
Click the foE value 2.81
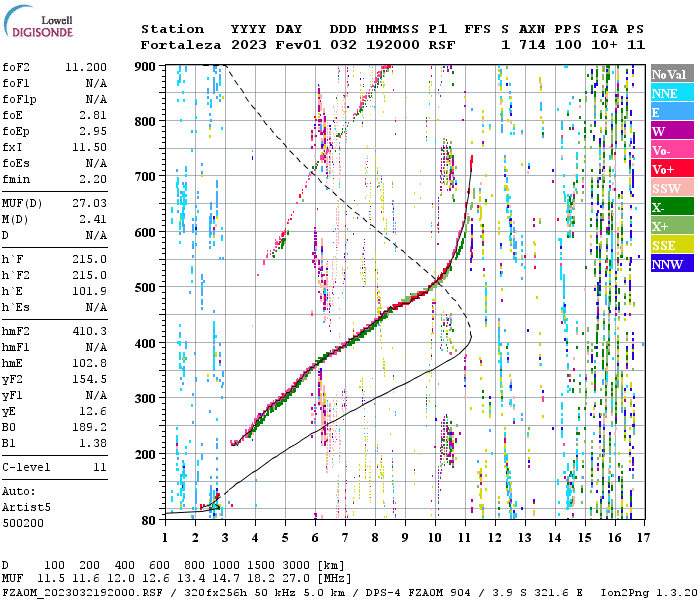[93, 115]
